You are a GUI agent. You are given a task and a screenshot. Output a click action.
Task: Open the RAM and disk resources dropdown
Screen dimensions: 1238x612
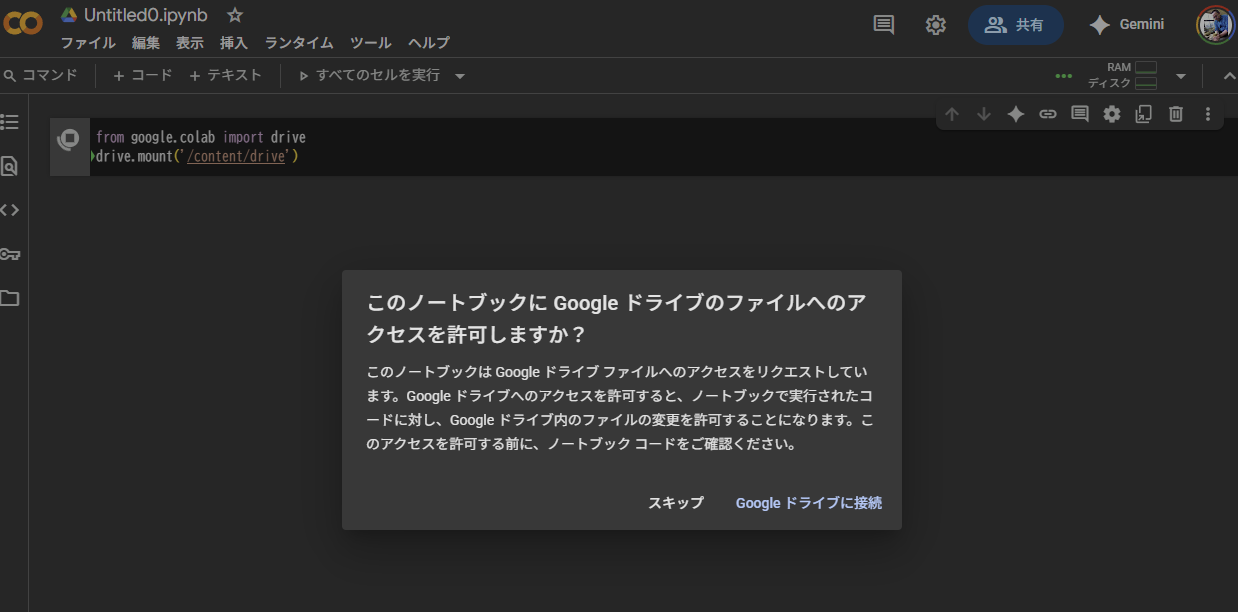[x=1181, y=76]
